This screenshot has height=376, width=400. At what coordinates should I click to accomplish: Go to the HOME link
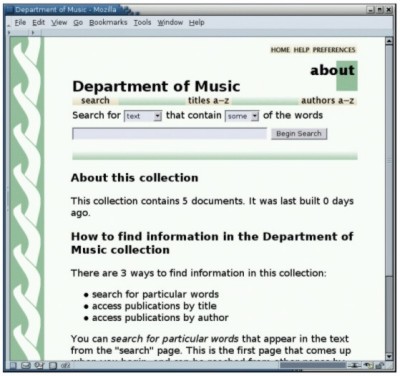click(x=280, y=50)
